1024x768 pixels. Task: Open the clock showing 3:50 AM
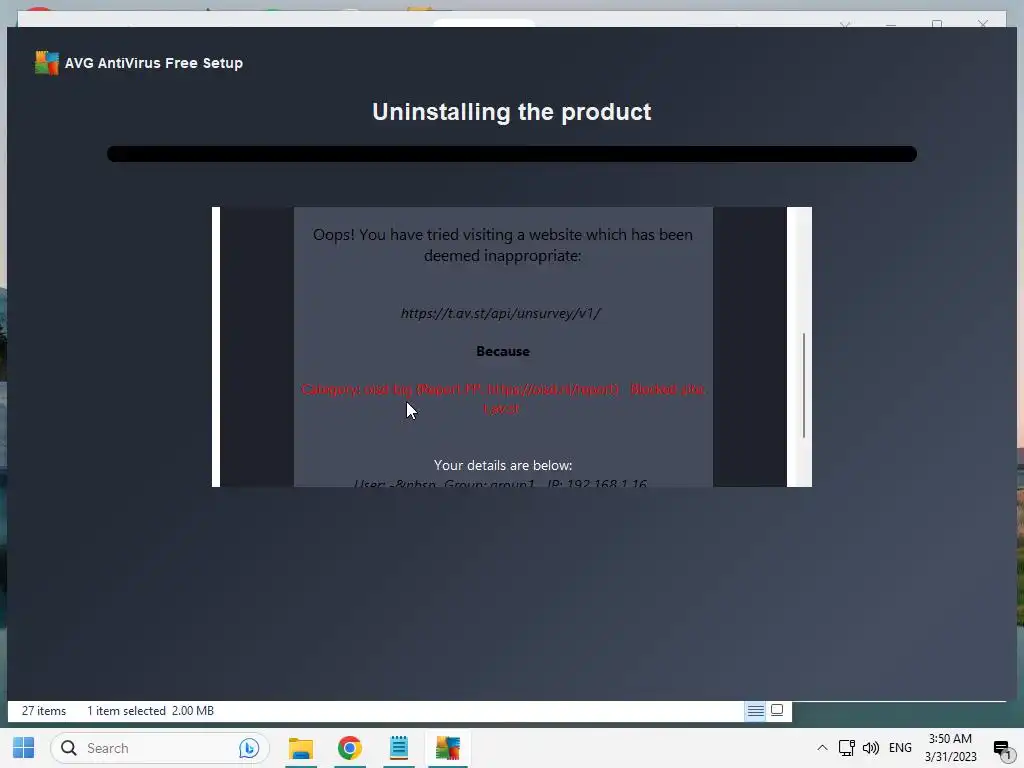click(x=950, y=748)
